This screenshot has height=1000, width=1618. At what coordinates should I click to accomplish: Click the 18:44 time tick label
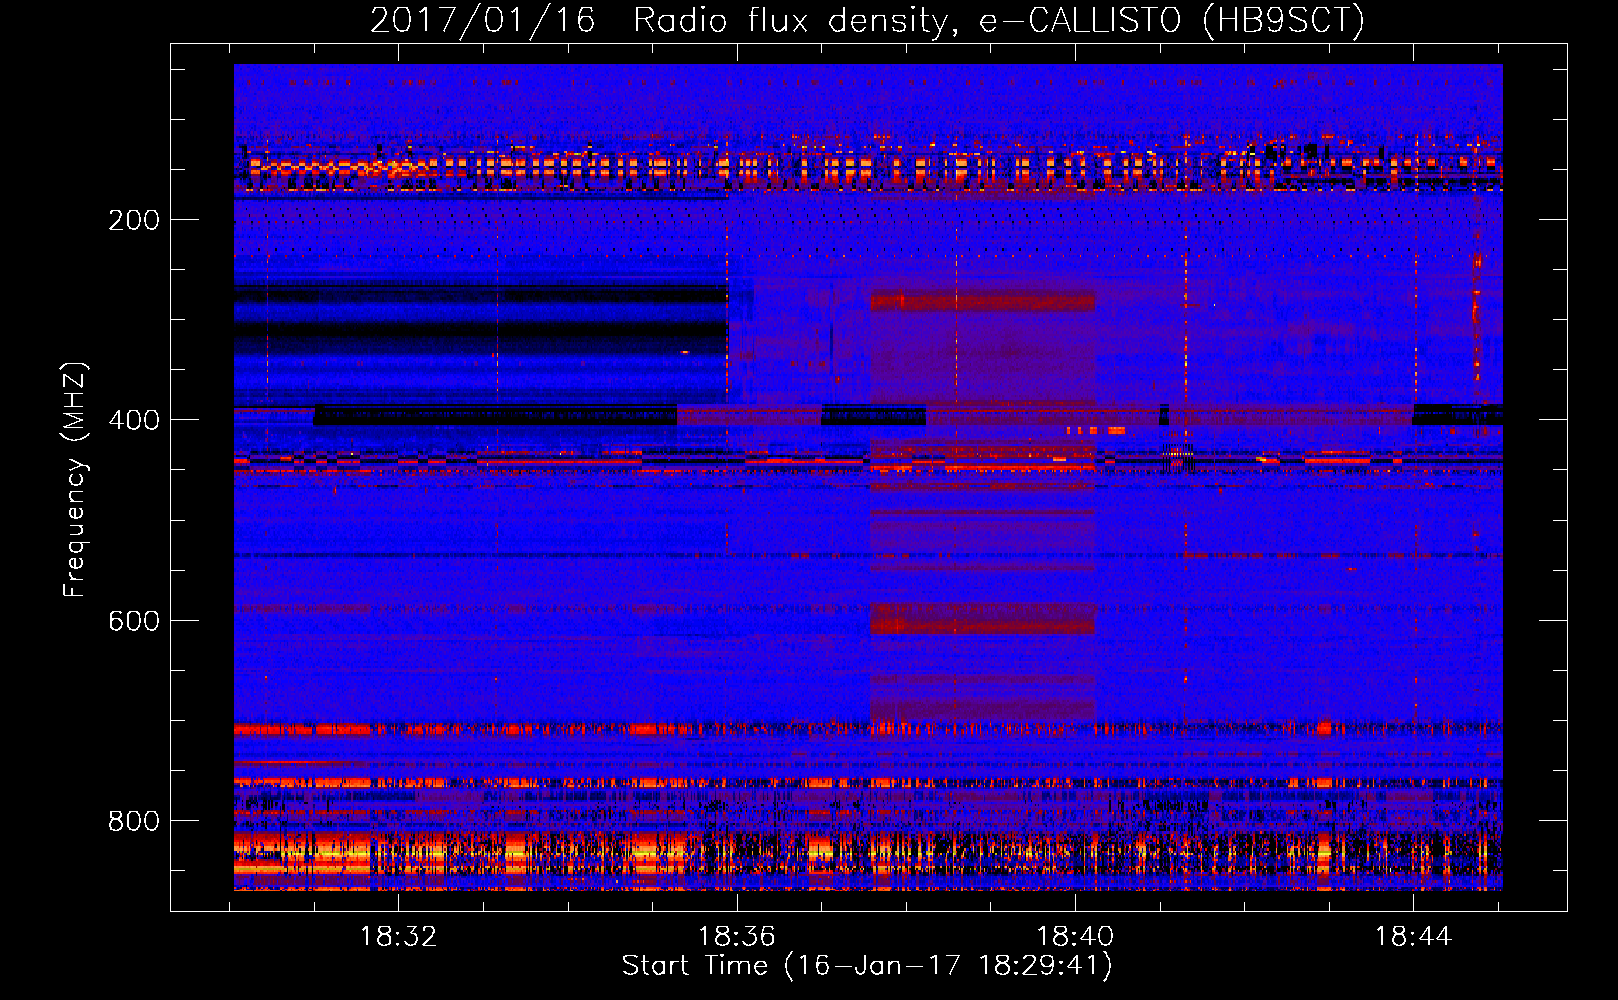pos(1413,936)
